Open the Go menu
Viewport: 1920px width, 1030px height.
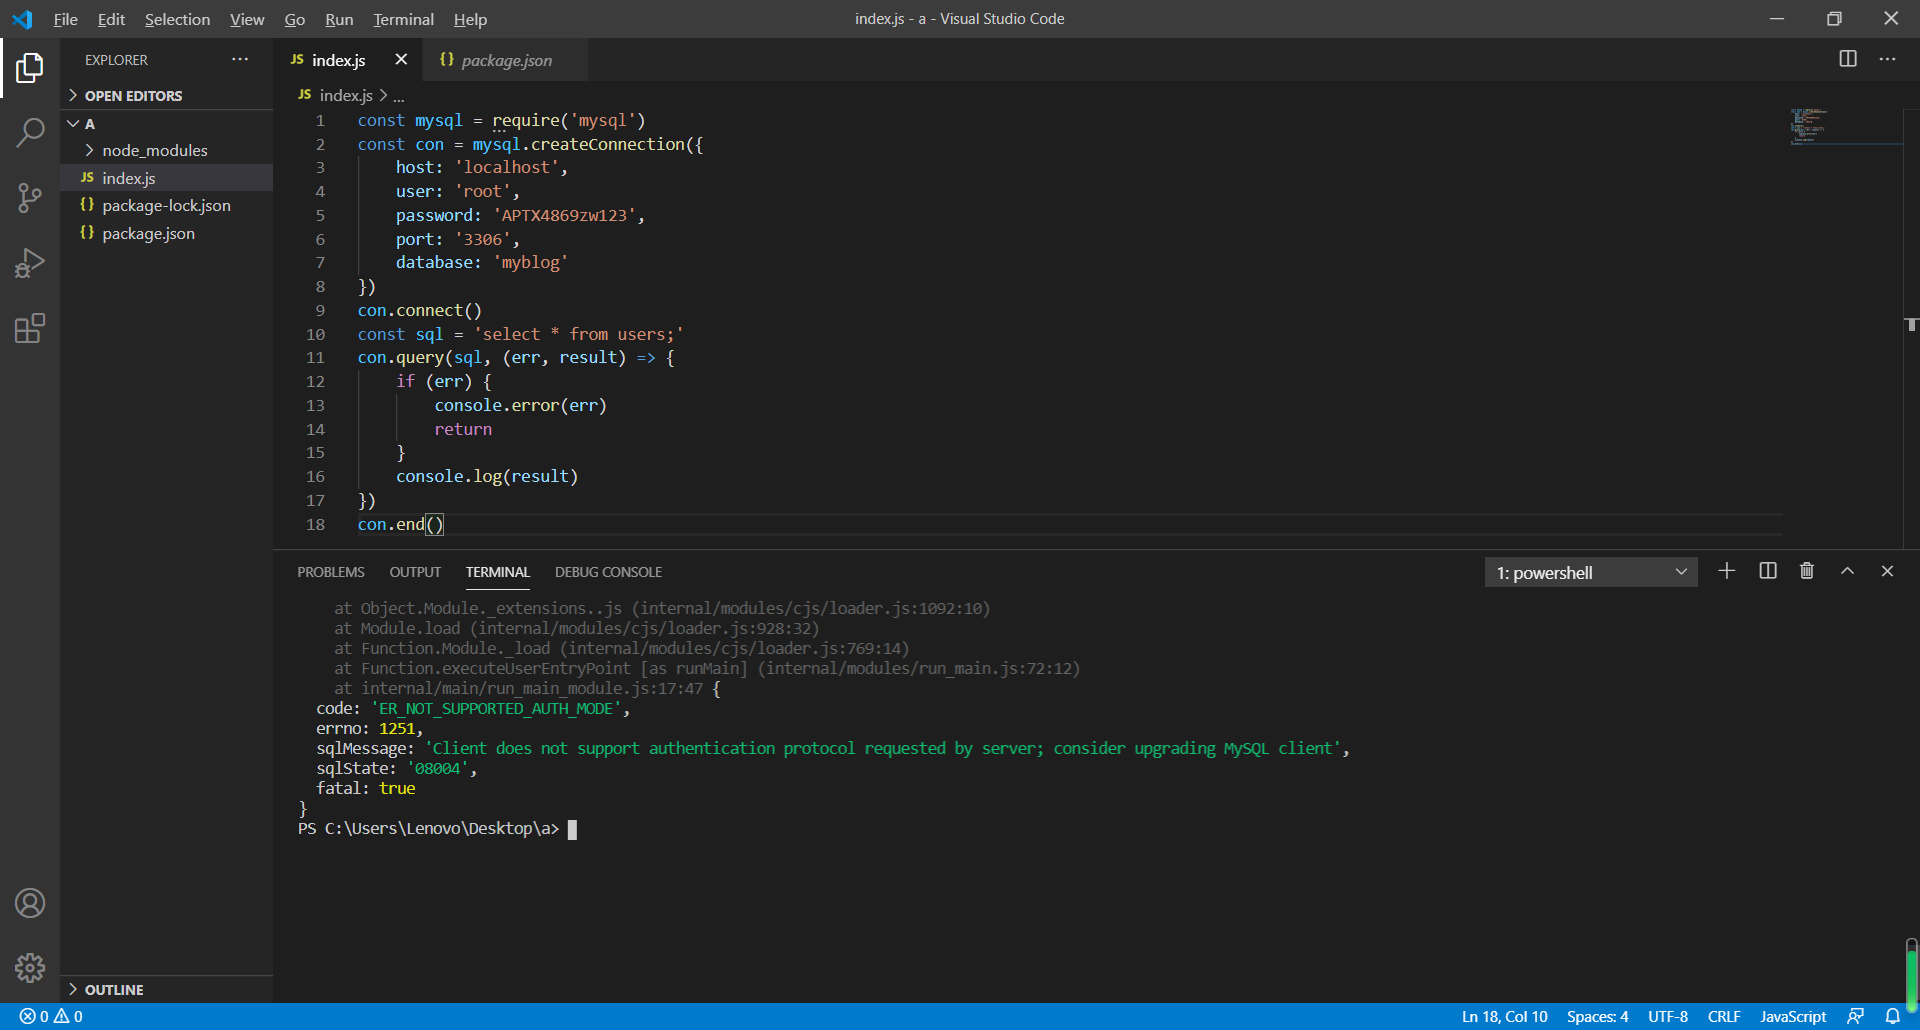pyautogui.click(x=294, y=19)
